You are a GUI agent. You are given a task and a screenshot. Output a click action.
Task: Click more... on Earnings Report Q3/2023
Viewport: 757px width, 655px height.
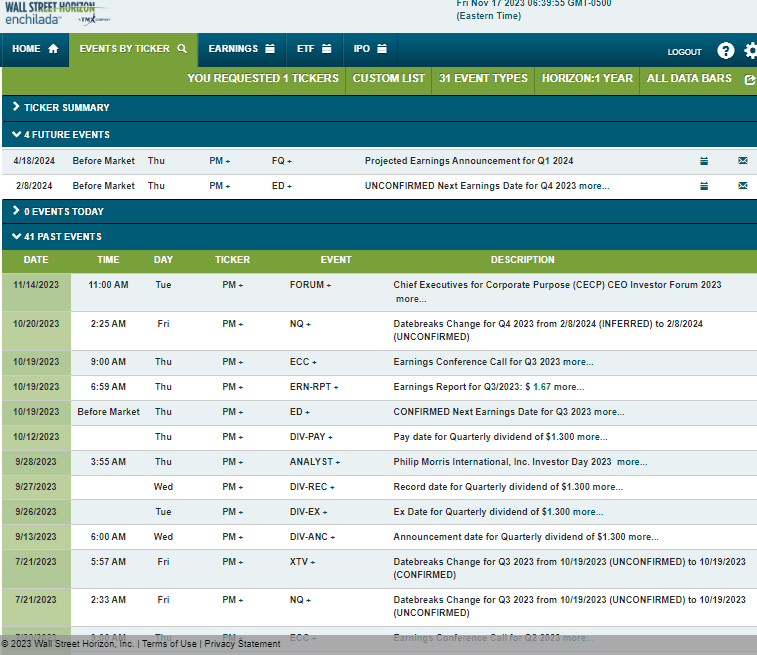pyautogui.click(x=569, y=387)
